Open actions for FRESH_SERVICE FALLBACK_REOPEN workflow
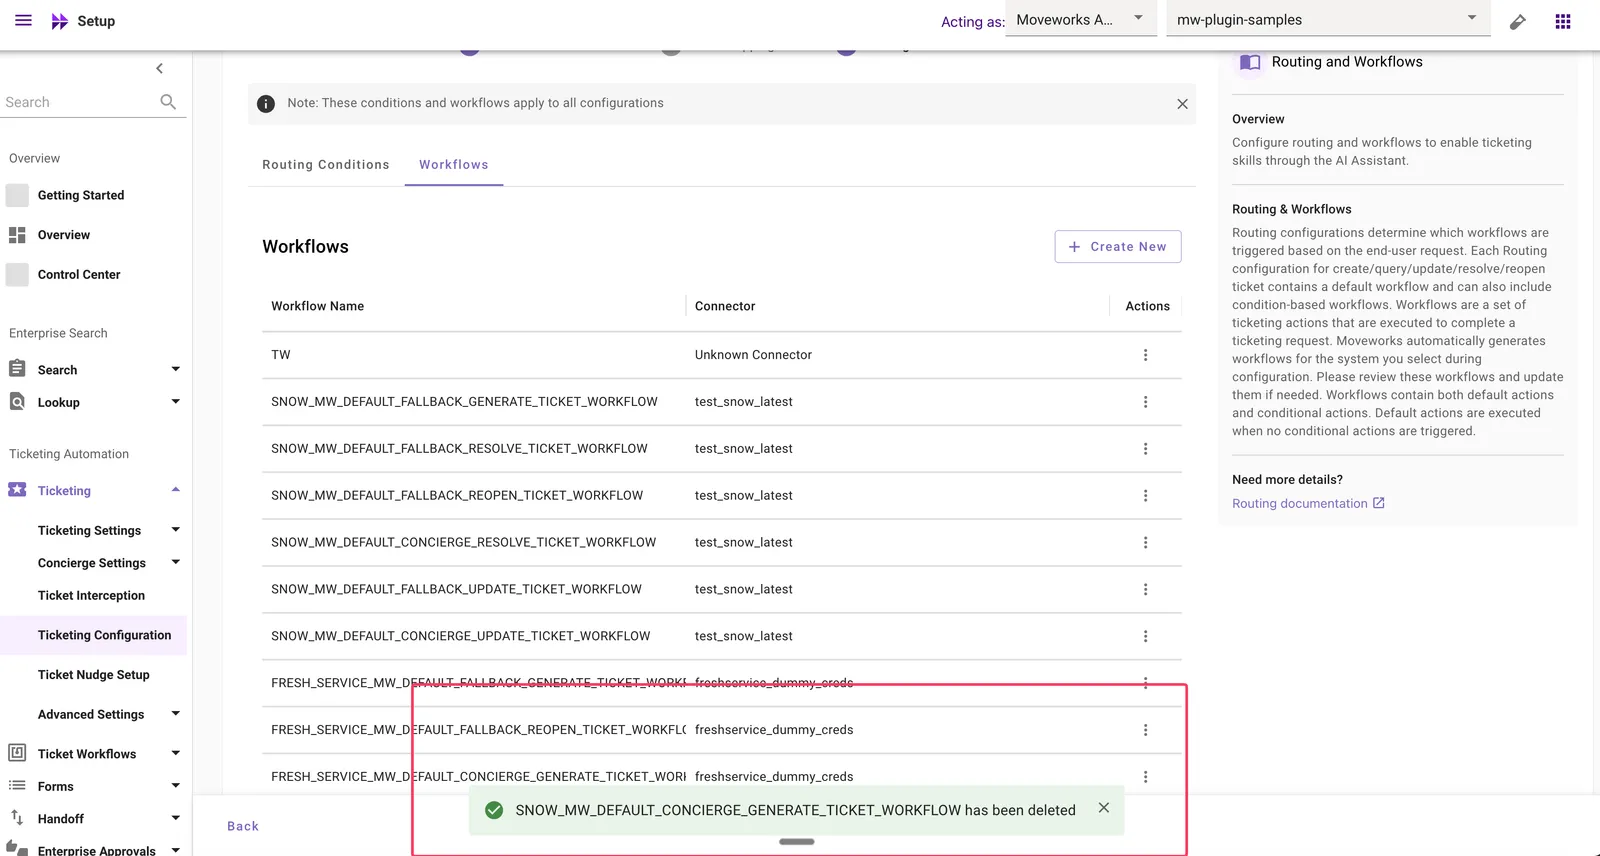Viewport: 1600px width, 856px height. point(1145,730)
